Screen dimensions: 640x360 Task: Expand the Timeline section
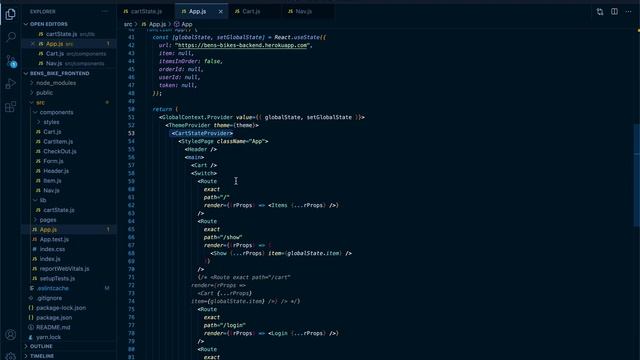point(42,356)
